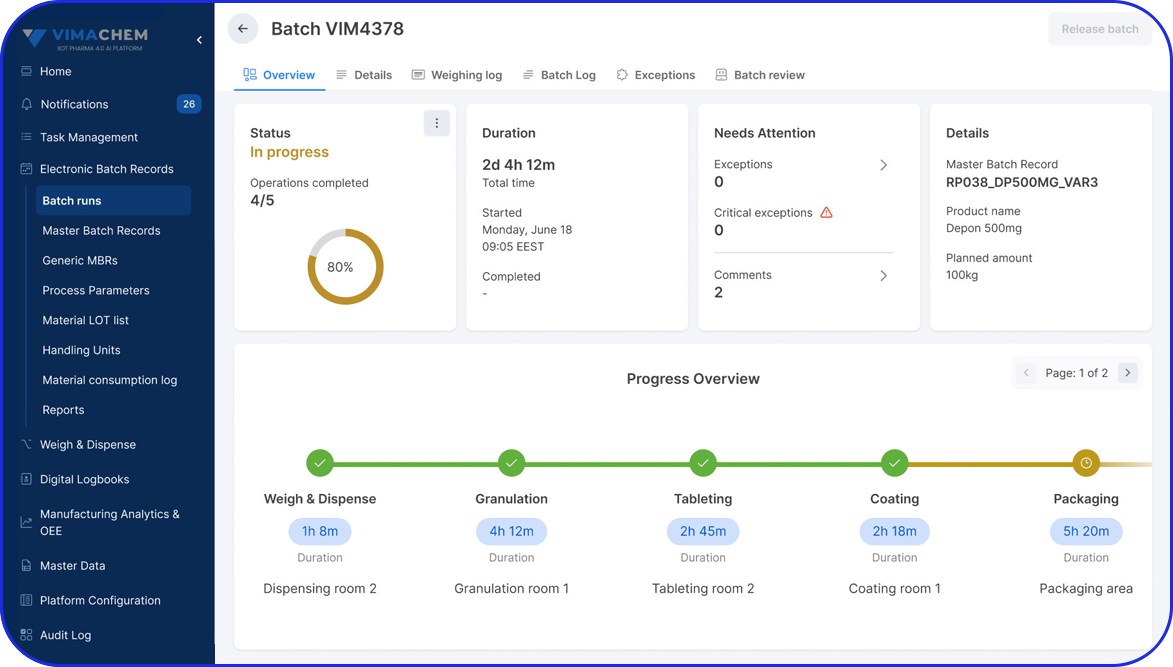Click the Tableting completed checkmark icon
The image size is (1173, 667).
tap(703, 463)
